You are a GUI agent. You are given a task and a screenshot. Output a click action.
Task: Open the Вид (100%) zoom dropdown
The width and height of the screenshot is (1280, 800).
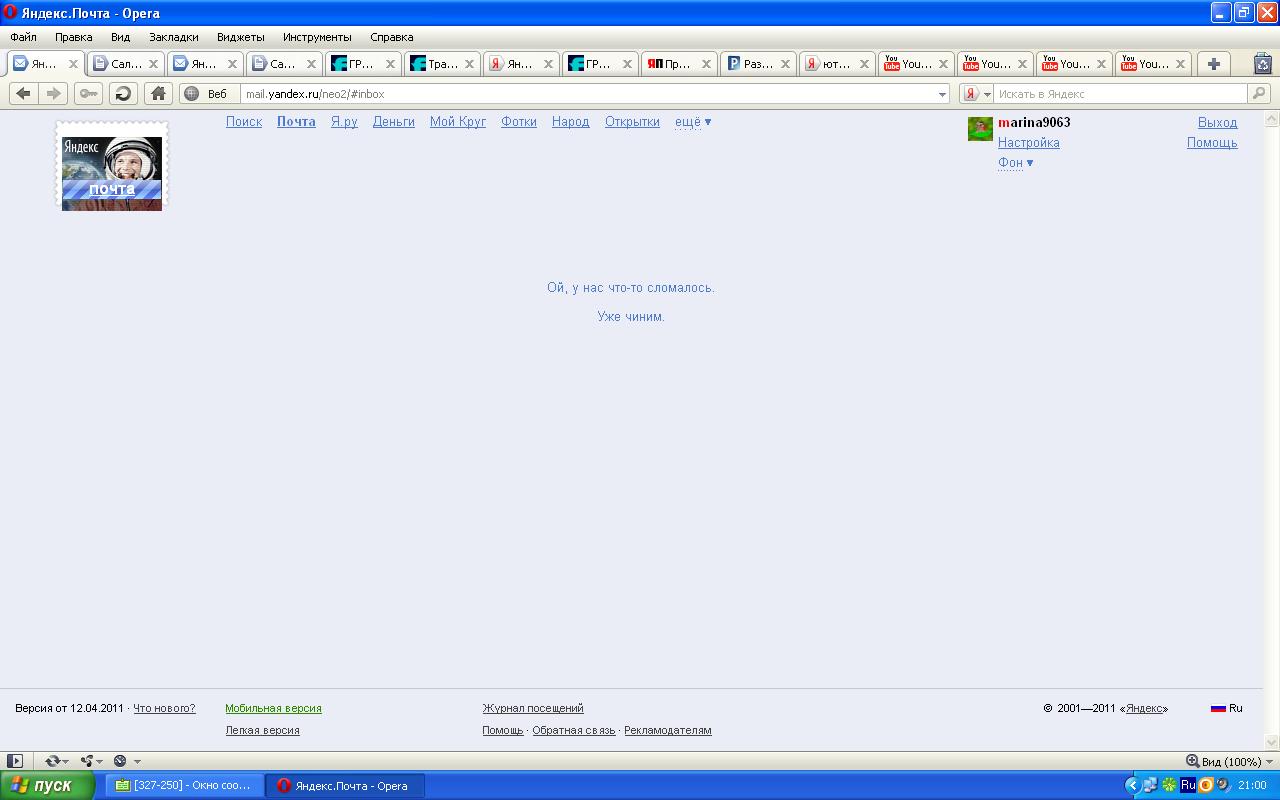pyautogui.click(x=1230, y=761)
